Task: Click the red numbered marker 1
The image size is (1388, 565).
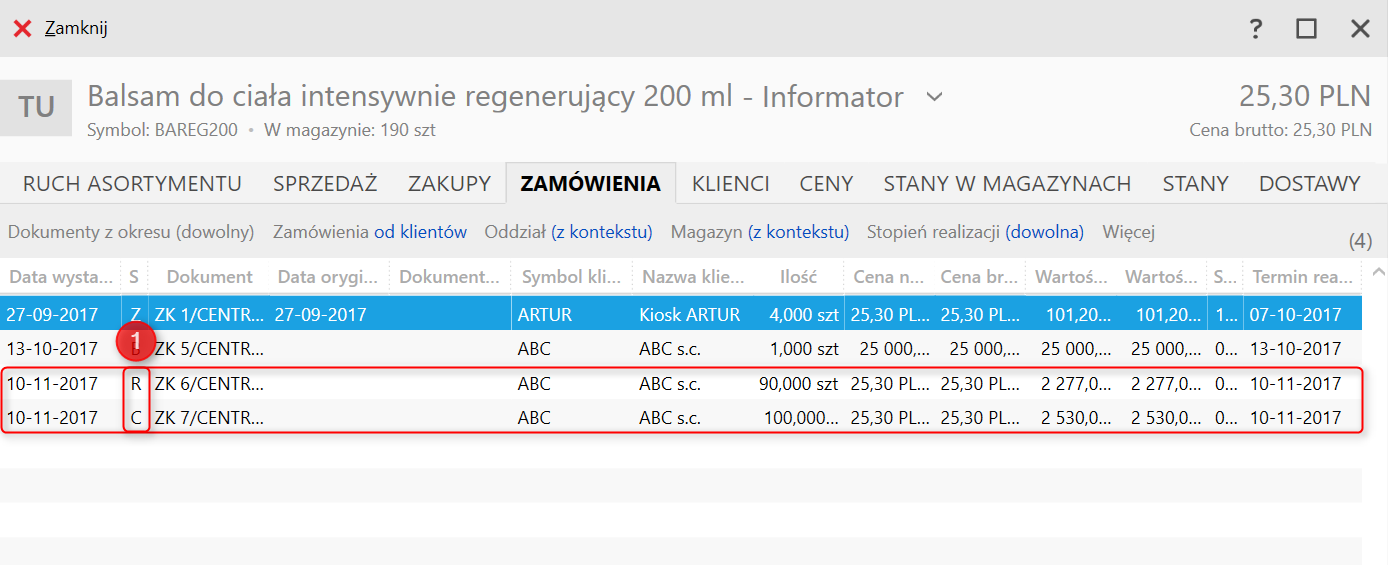Action: [x=137, y=344]
